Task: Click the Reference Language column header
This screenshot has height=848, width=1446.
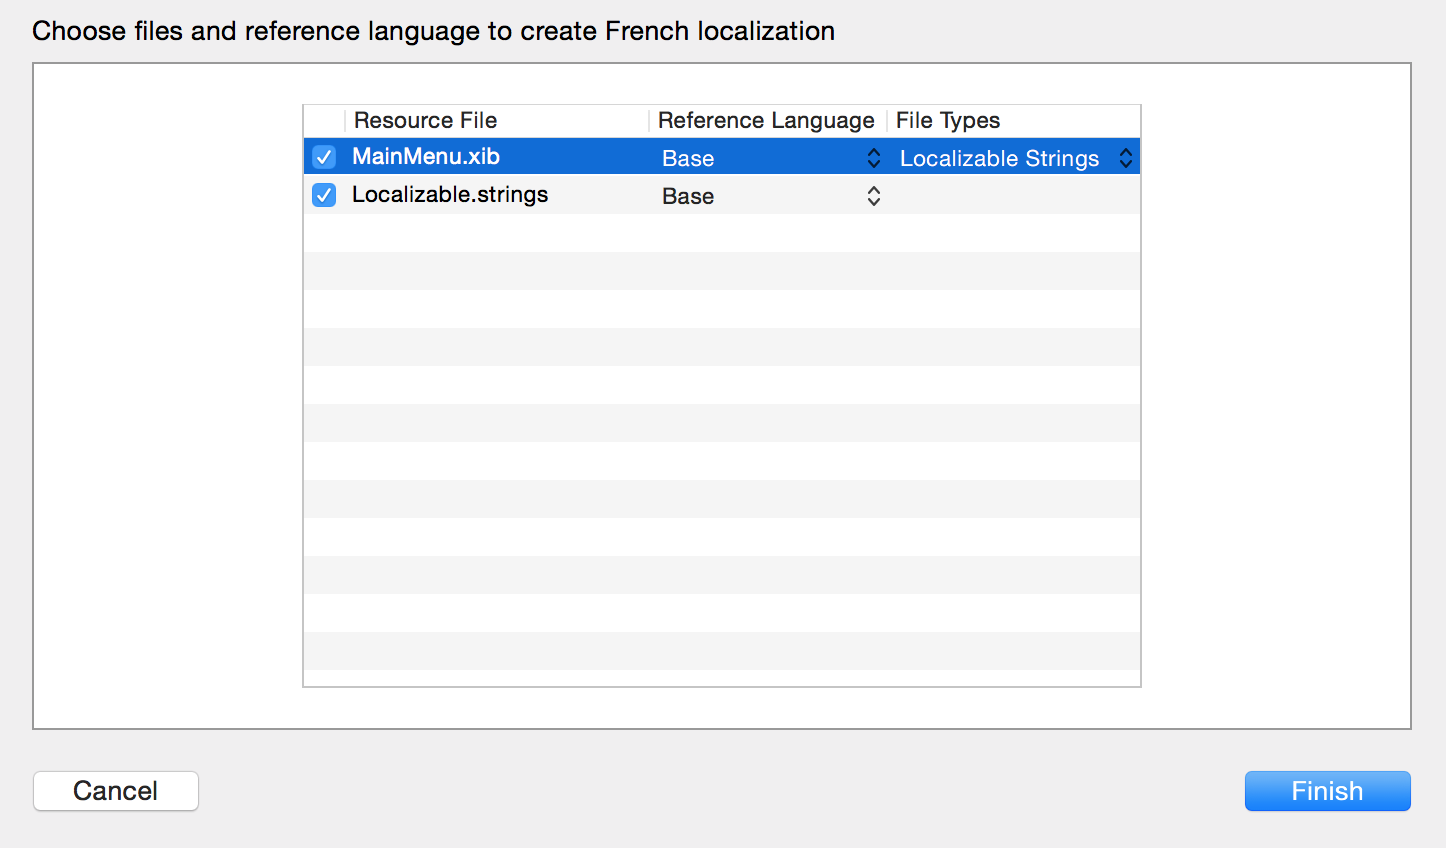Action: point(765,120)
